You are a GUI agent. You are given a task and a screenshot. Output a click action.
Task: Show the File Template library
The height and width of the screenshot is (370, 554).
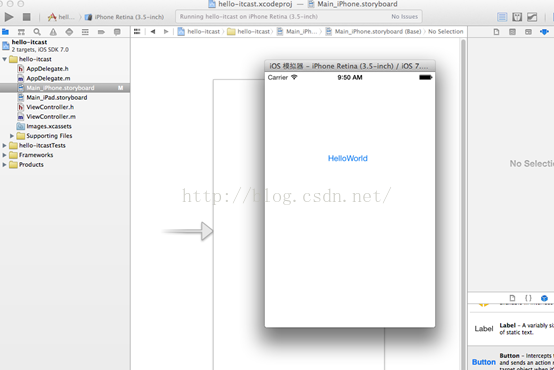click(x=512, y=298)
